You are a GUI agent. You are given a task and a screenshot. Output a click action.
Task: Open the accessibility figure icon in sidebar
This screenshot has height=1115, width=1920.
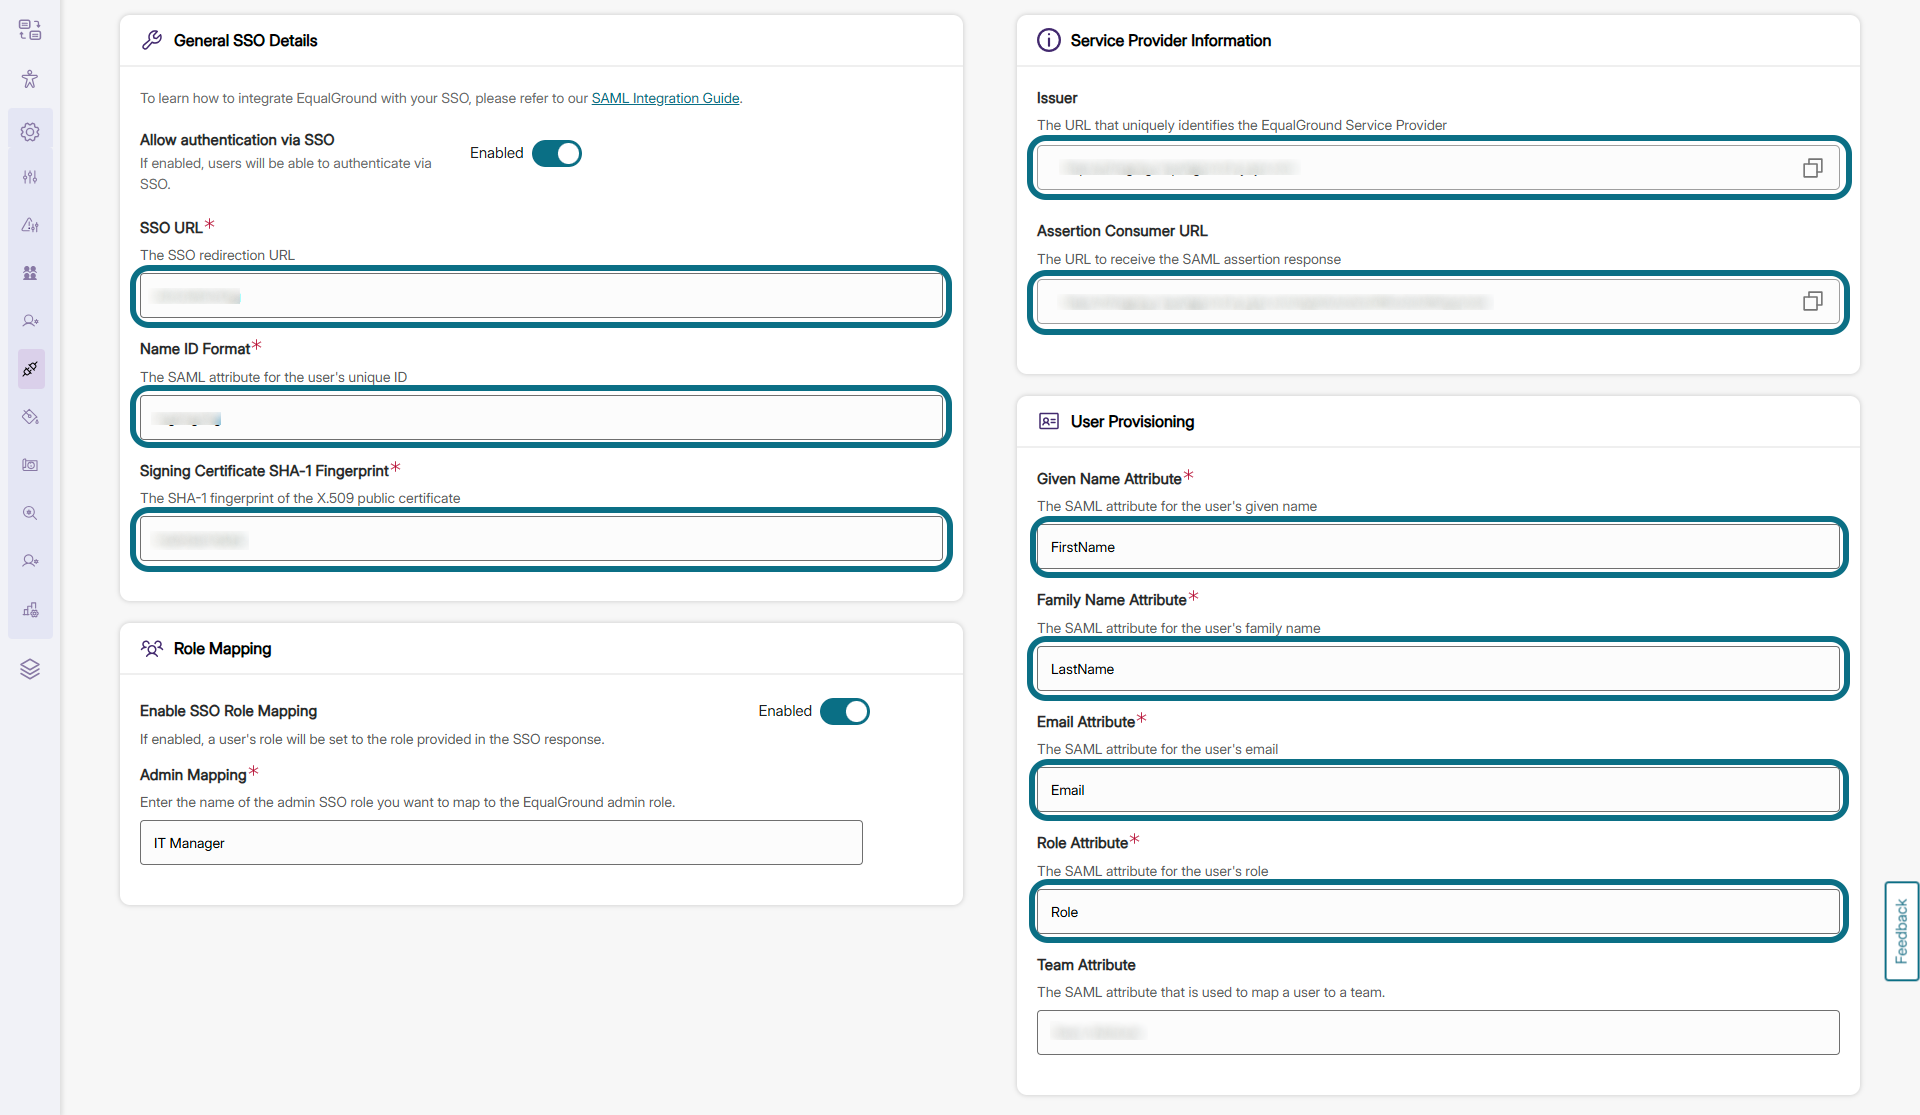[x=30, y=79]
